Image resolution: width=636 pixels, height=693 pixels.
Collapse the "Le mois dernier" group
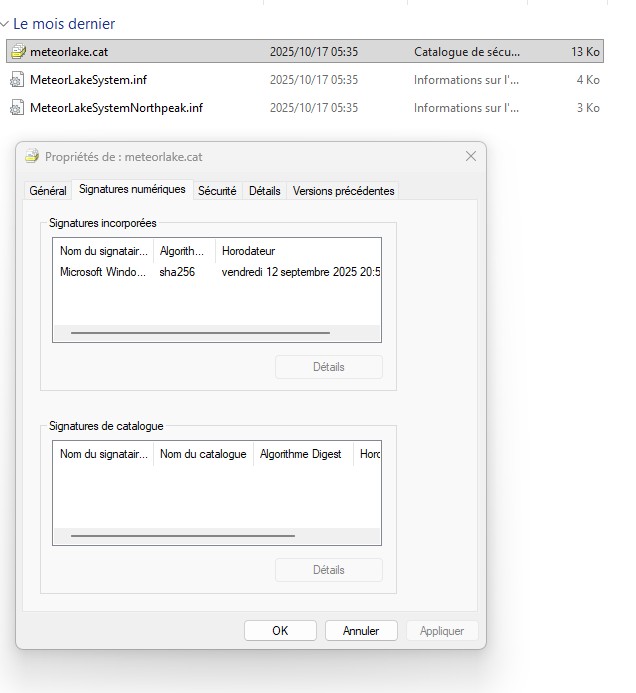point(6,24)
